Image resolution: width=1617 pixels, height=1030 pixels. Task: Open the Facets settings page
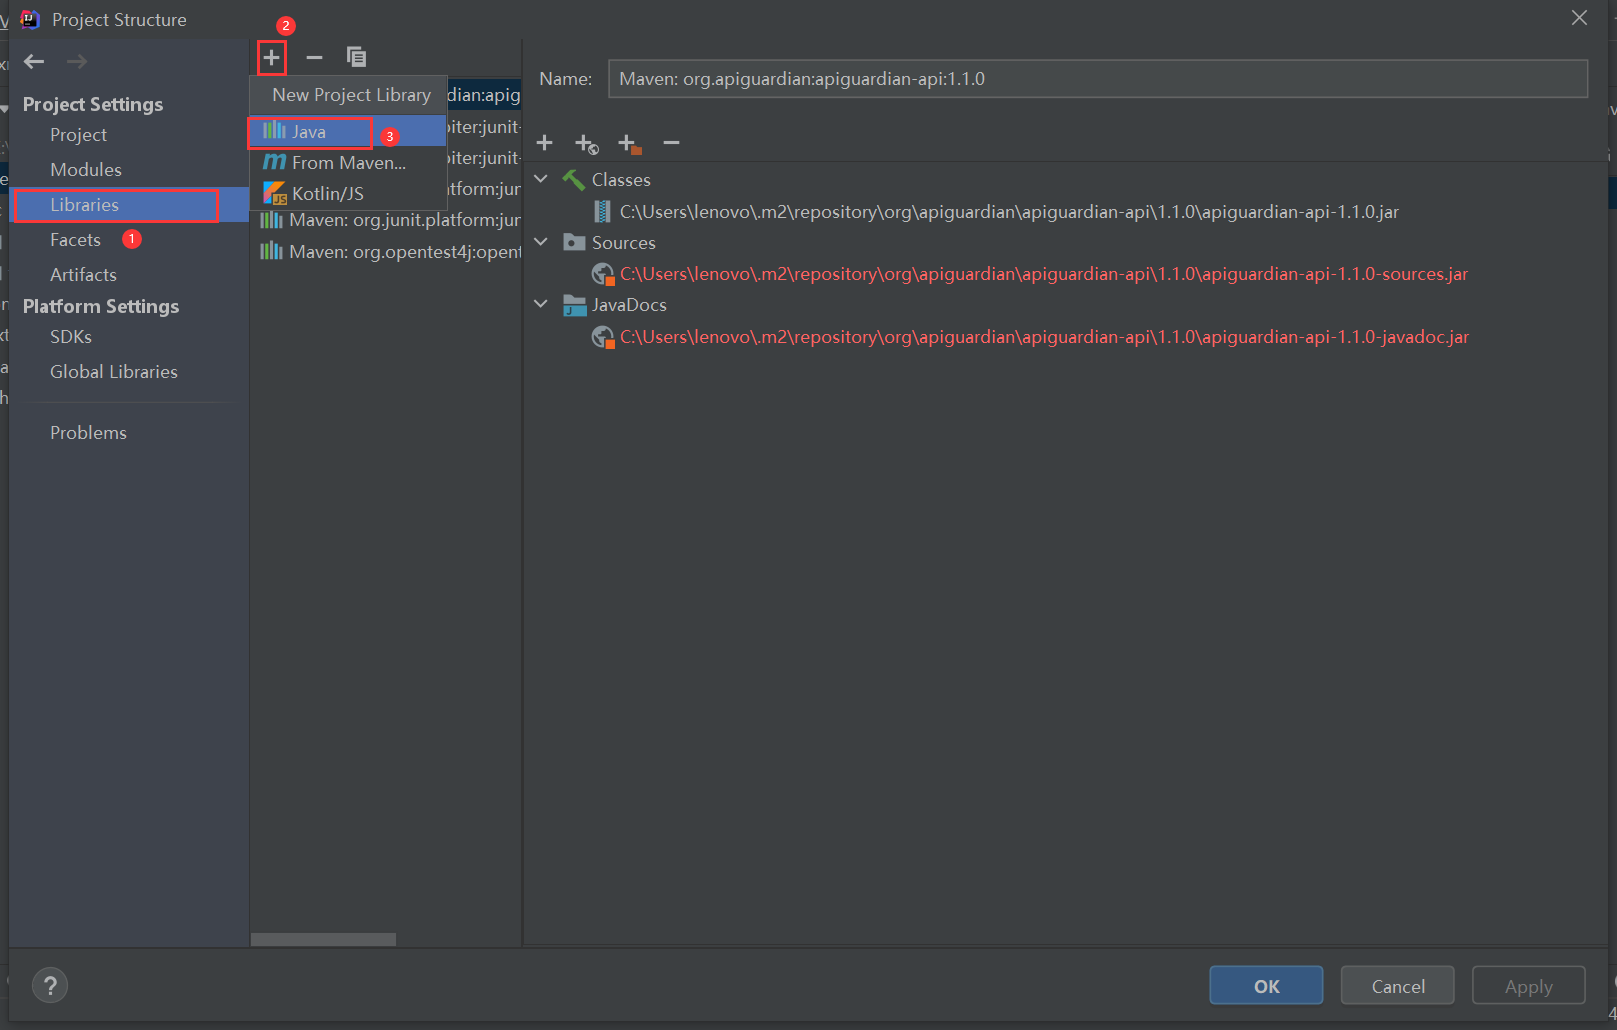point(75,240)
